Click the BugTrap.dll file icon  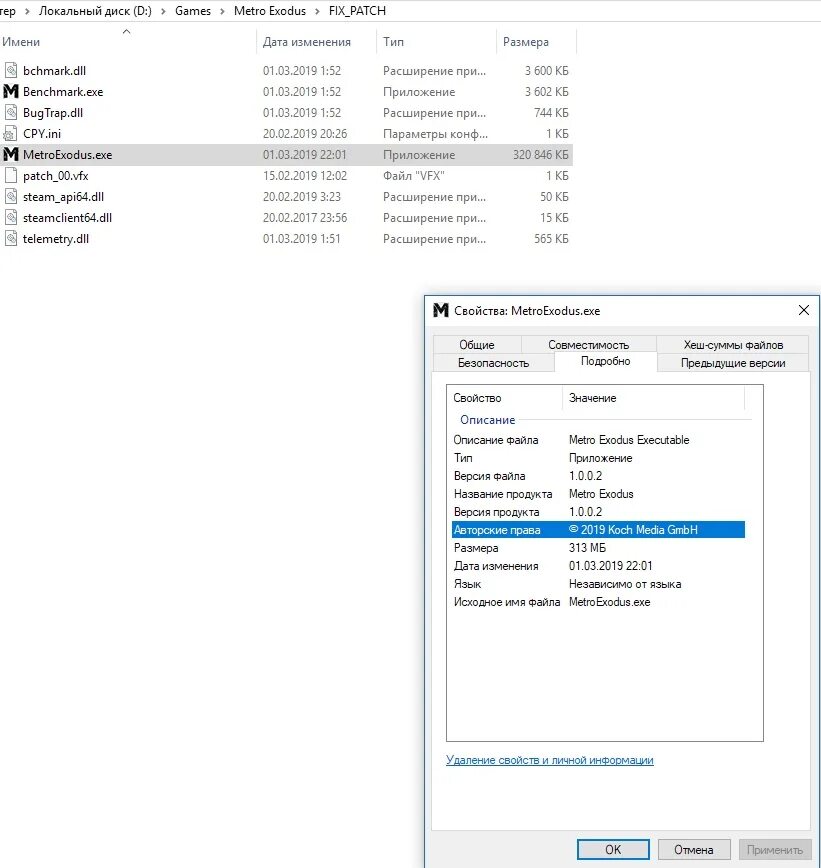pyautogui.click(x=11, y=112)
